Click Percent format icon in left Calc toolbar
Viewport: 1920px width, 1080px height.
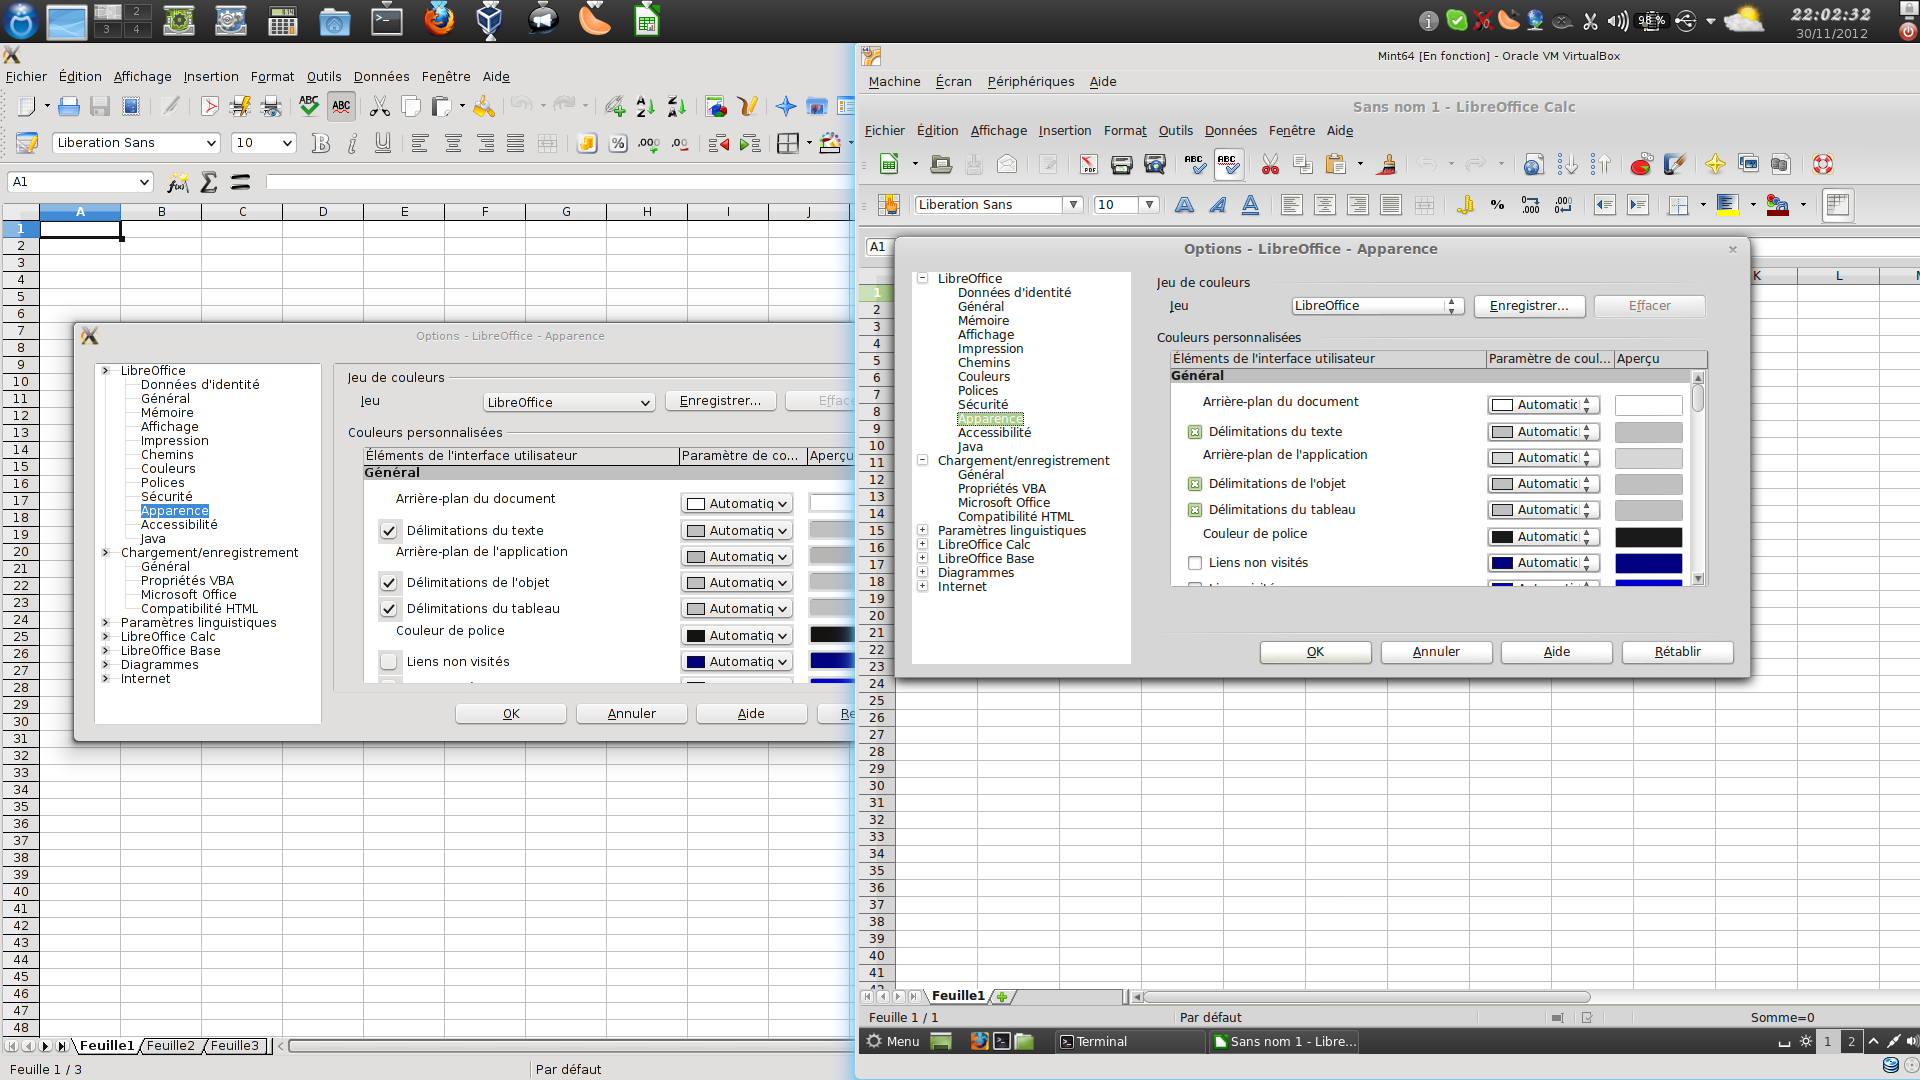tap(618, 143)
